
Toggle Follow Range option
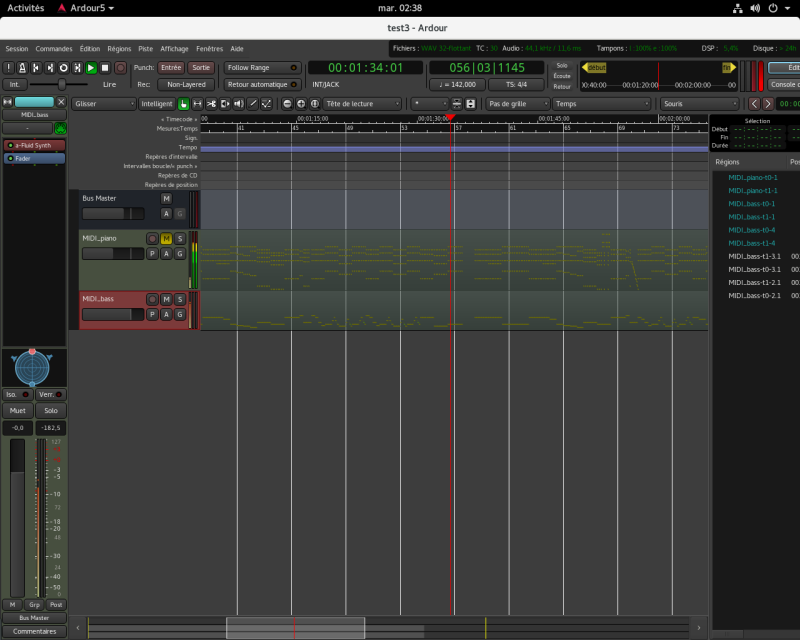point(262,68)
